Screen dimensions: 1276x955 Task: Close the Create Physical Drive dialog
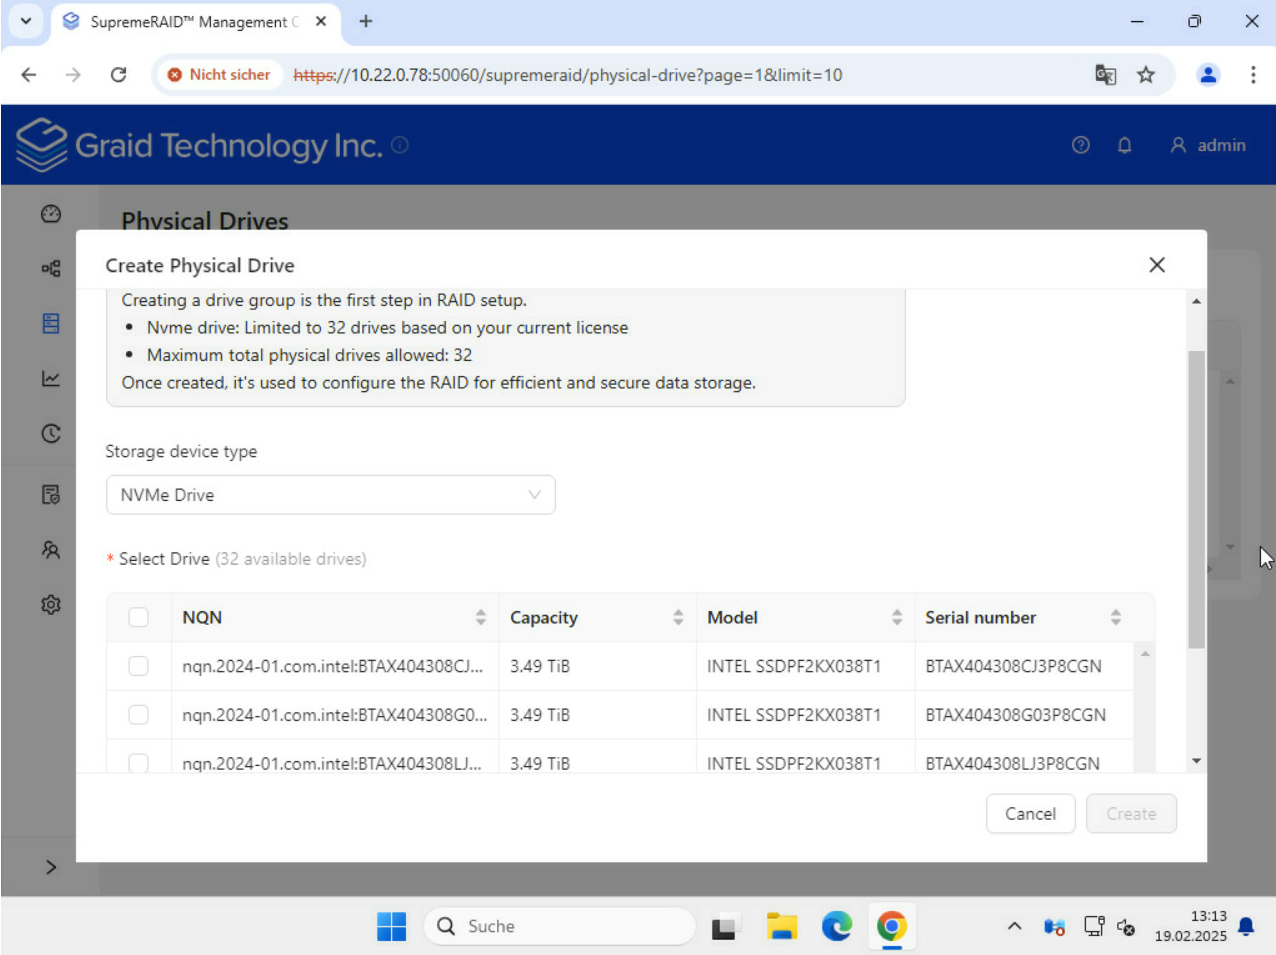pos(1157,265)
